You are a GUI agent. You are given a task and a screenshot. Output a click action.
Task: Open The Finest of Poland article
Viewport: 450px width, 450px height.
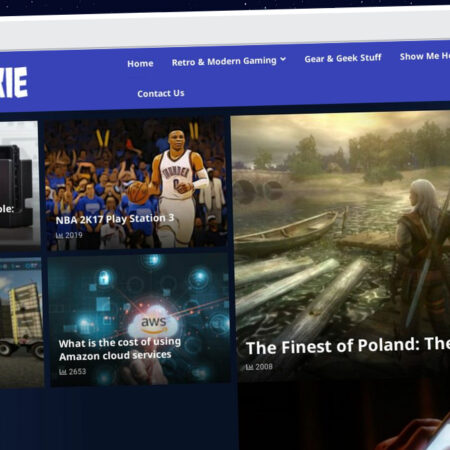click(x=348, y=346)
